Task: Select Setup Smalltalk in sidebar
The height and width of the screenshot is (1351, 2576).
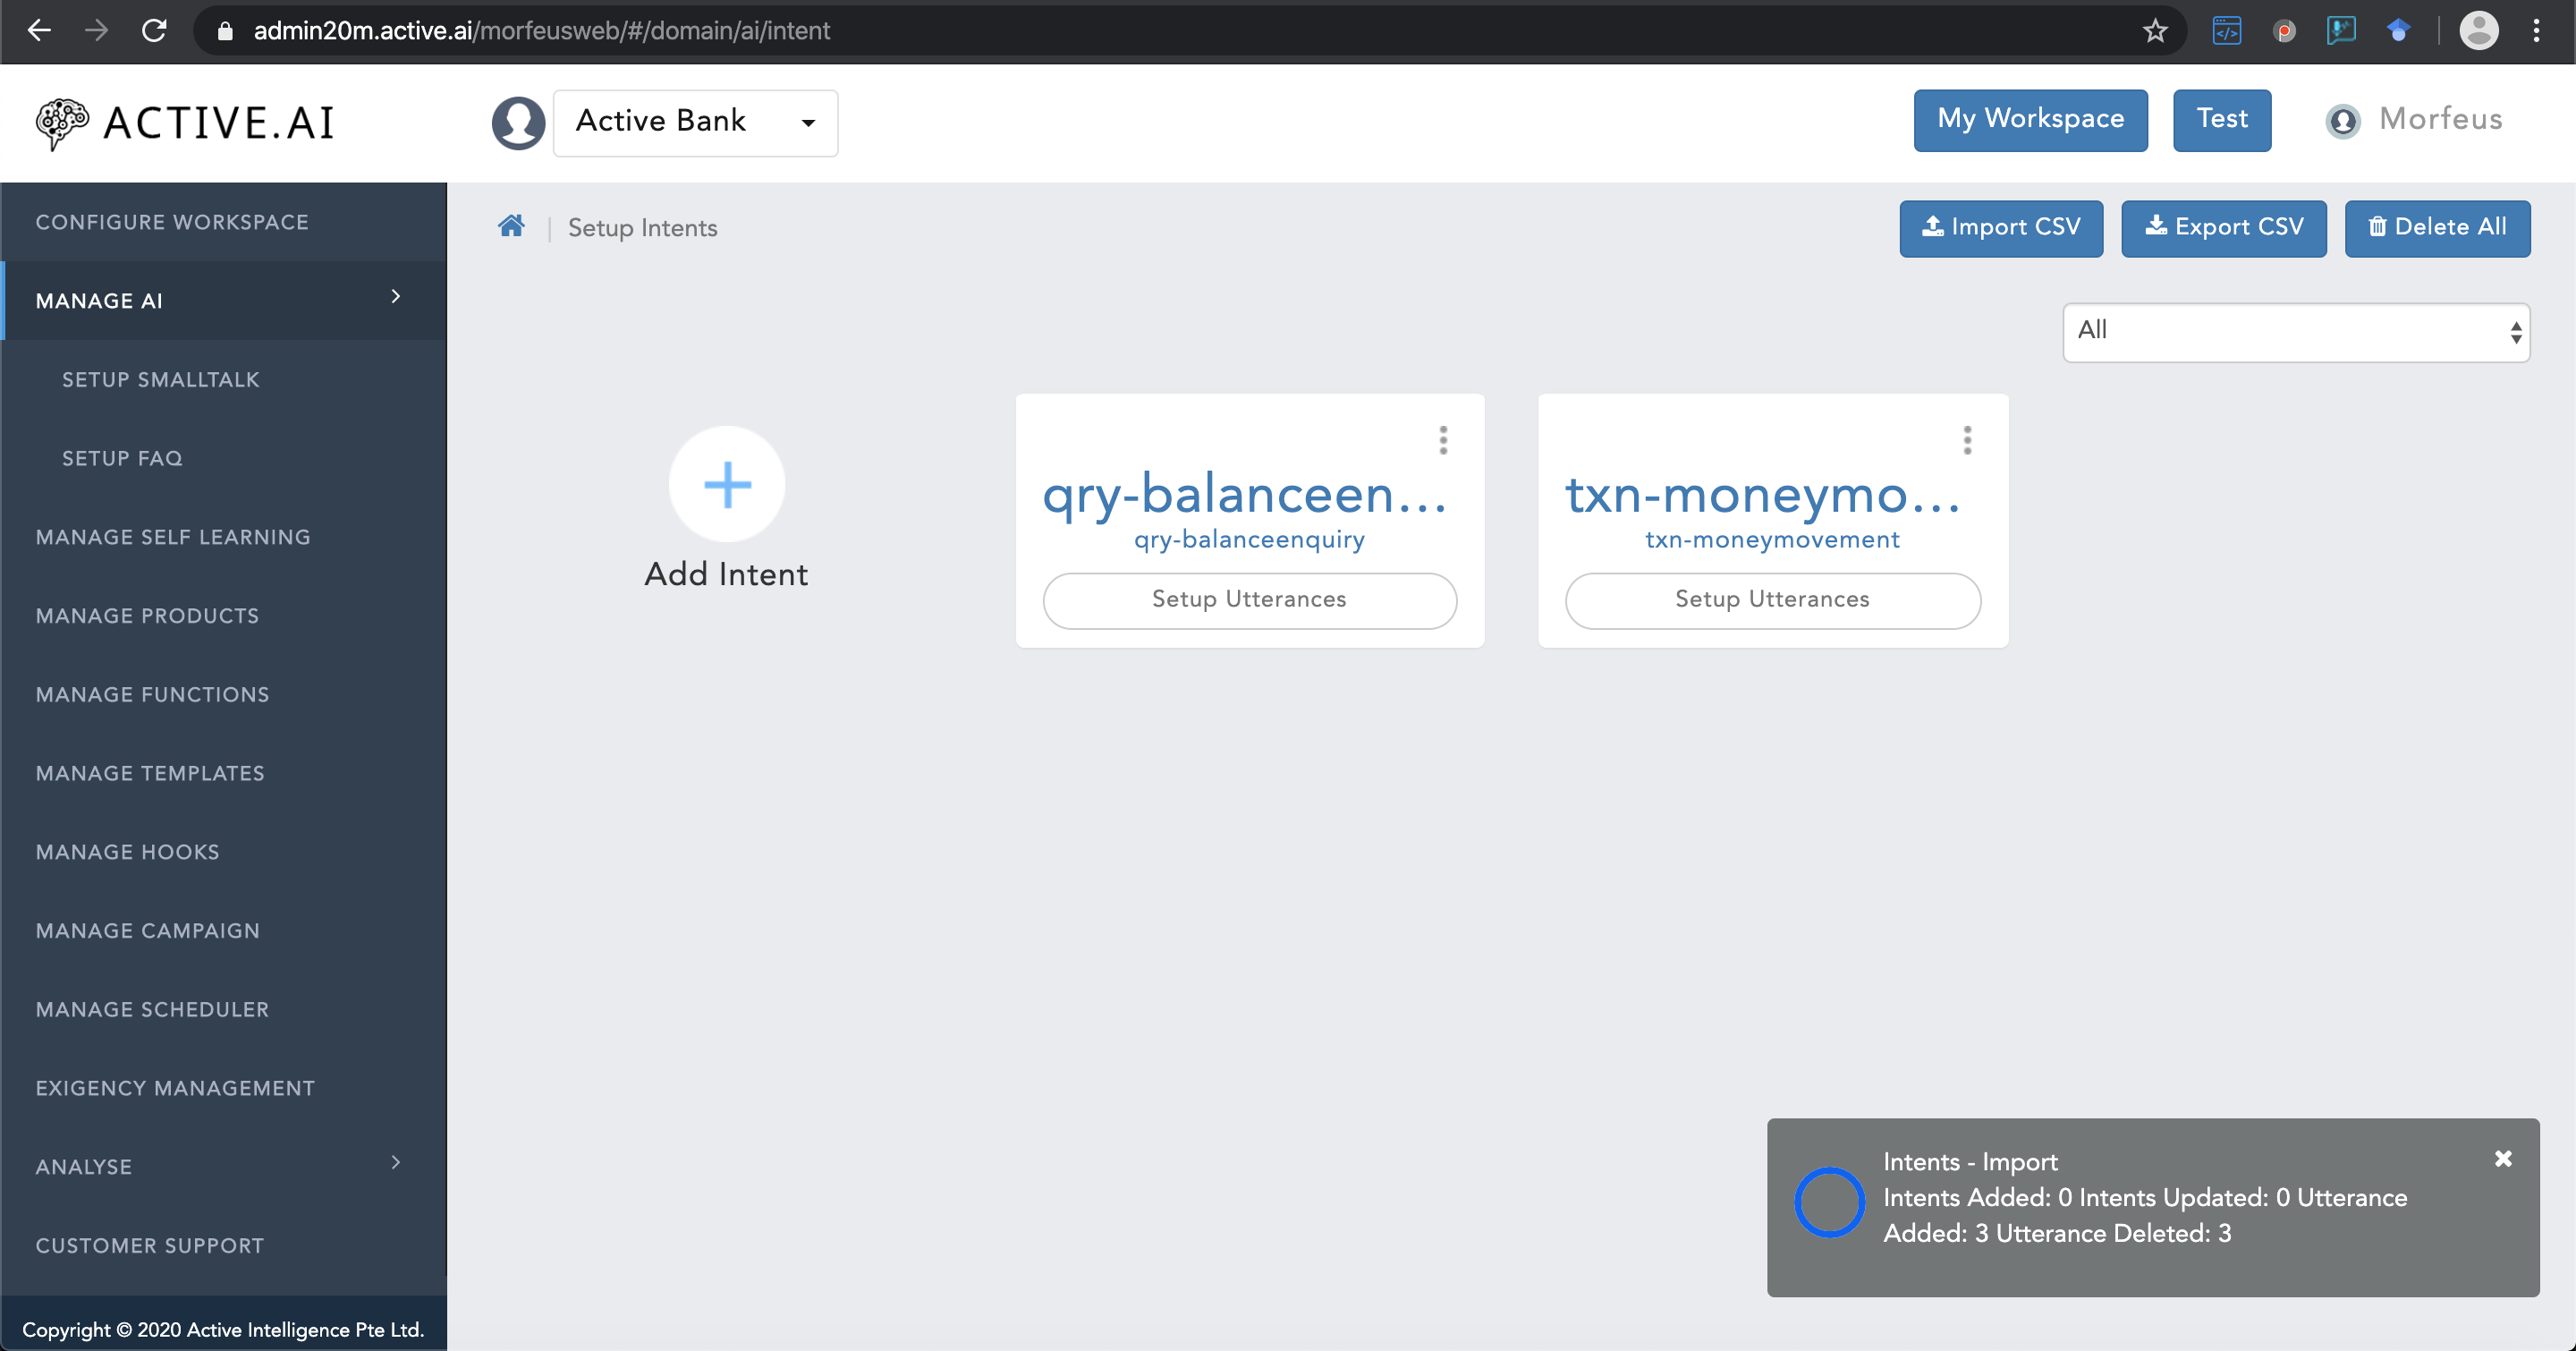Action: tap(161, 380)
